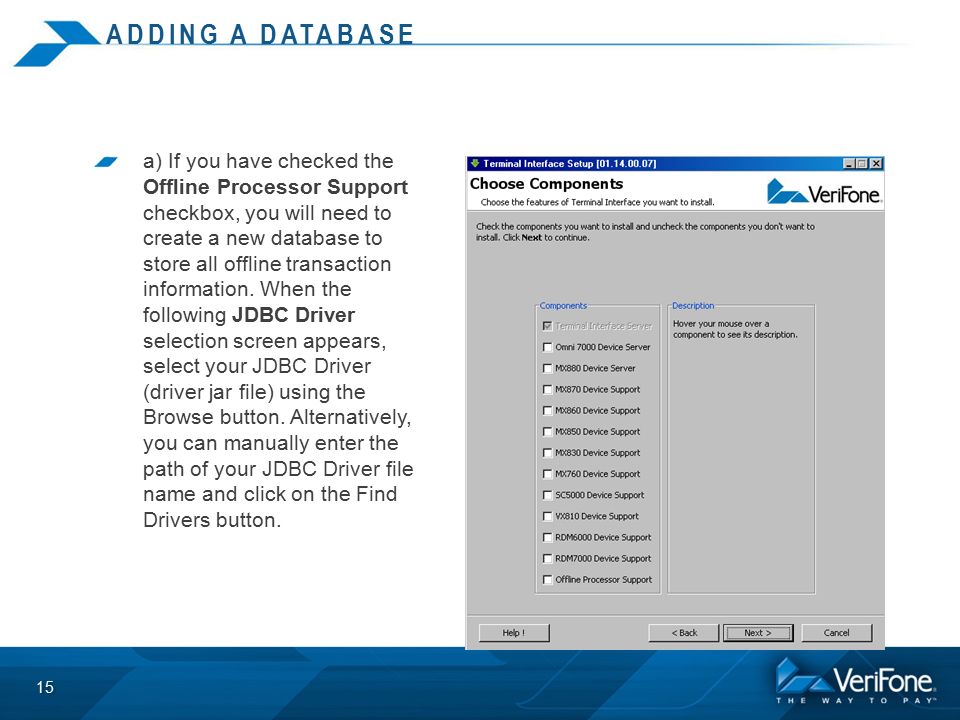
Task: Enable MX830 Device Support checkbox
Action: [x=547, y=453]
